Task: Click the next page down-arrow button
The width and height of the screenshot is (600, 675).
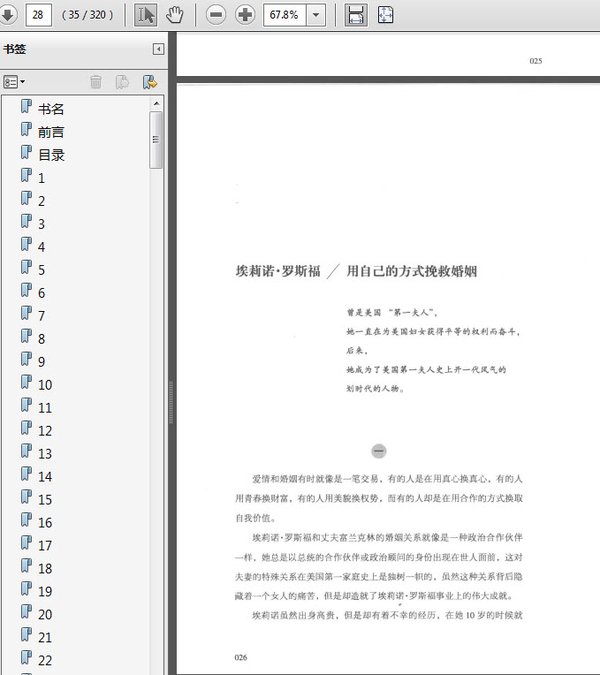Action: (x=8, y=15)
